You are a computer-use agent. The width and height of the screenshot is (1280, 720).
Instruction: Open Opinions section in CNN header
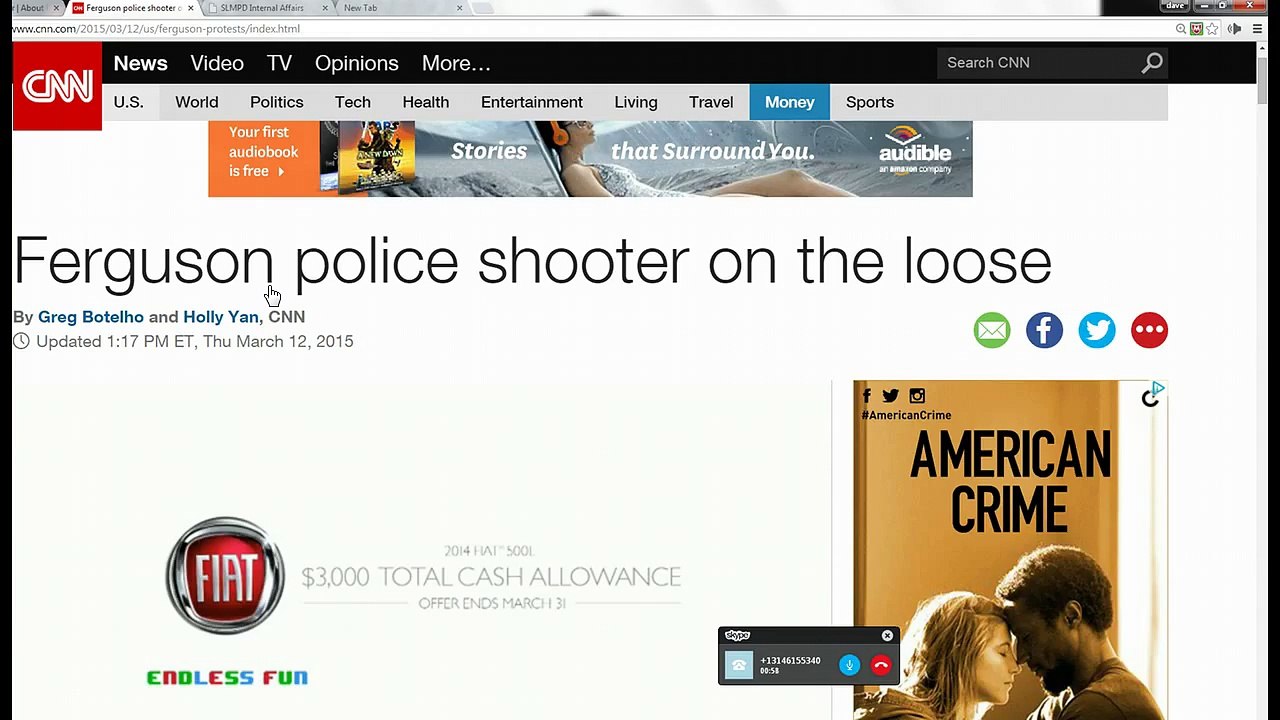[x=357, y=63]
